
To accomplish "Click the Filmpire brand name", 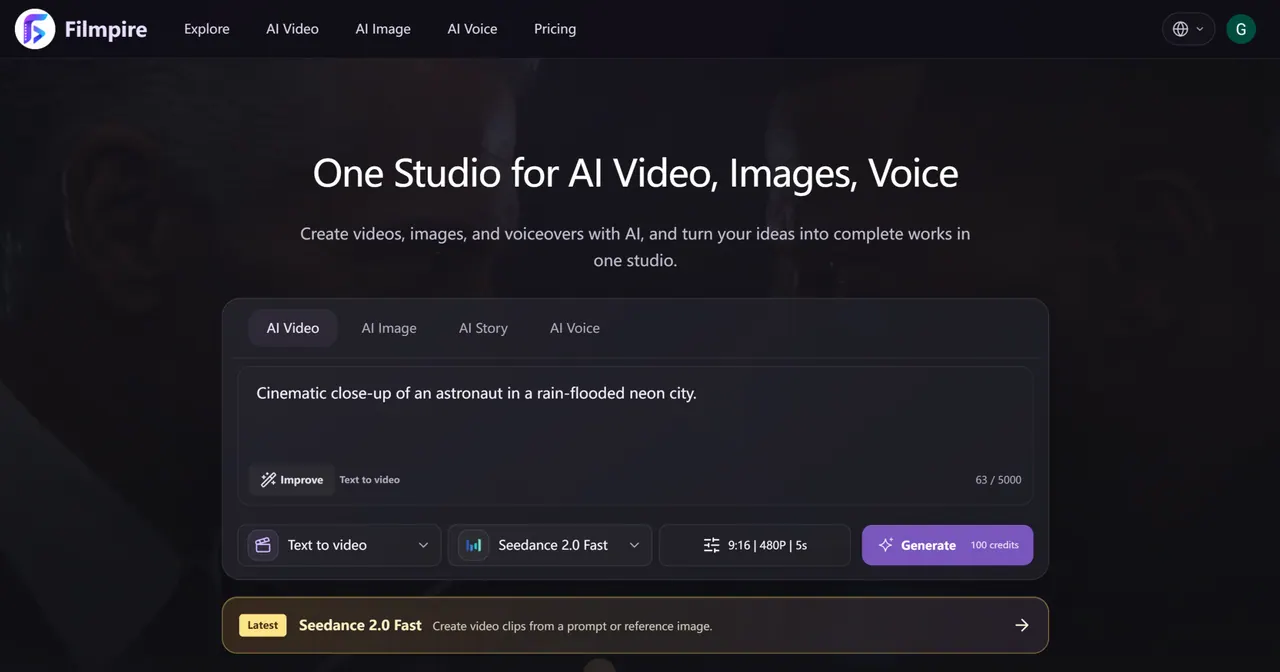I will [x=106, y=30].
